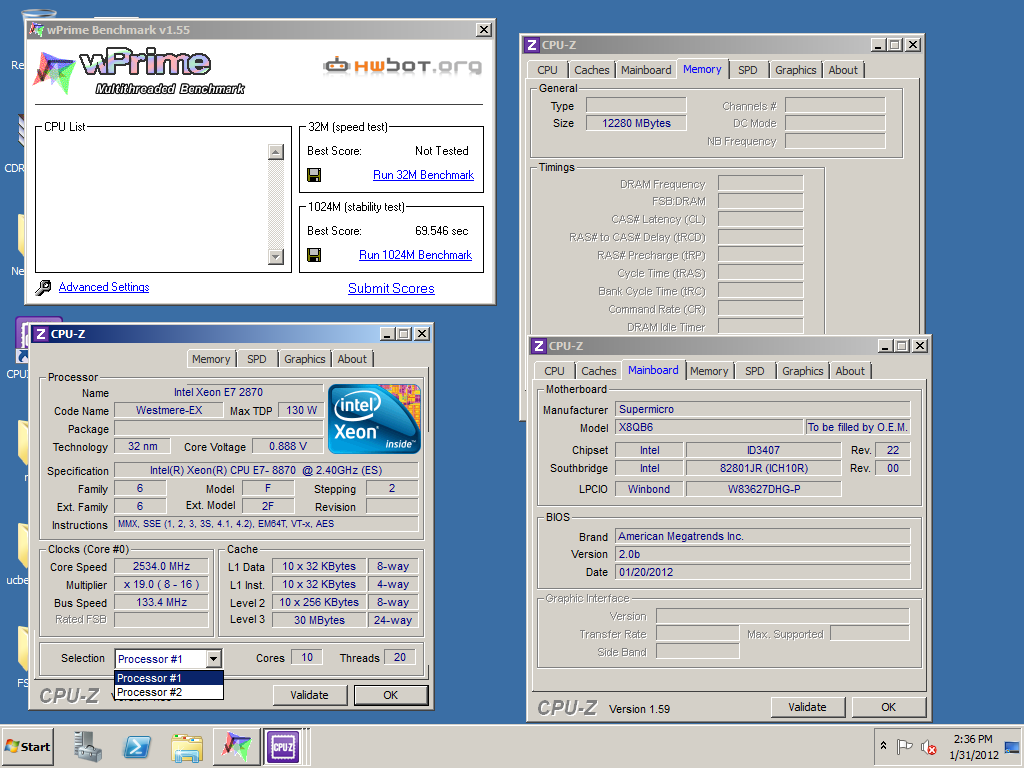Open SPD tab in Mainboard CPU-Z window
1024x768 pixels.
click(754, 371)
